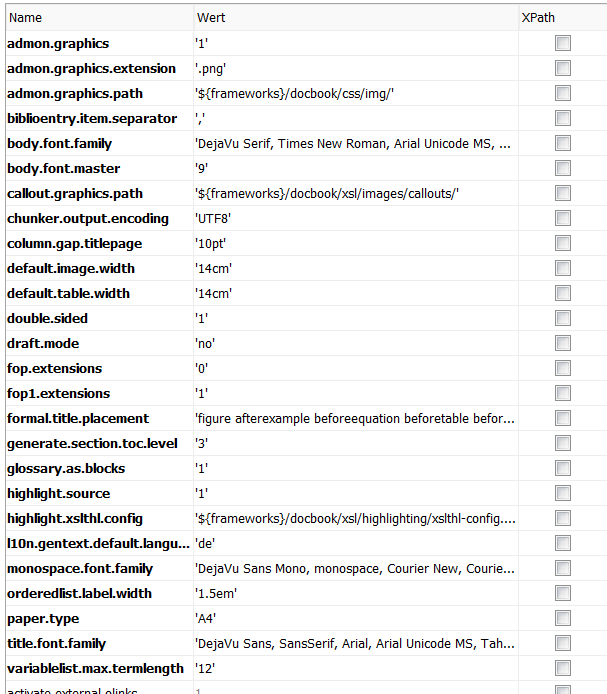Select the default.table.width parameter name
The image size is (607, 694).
[x=69, y=294]
